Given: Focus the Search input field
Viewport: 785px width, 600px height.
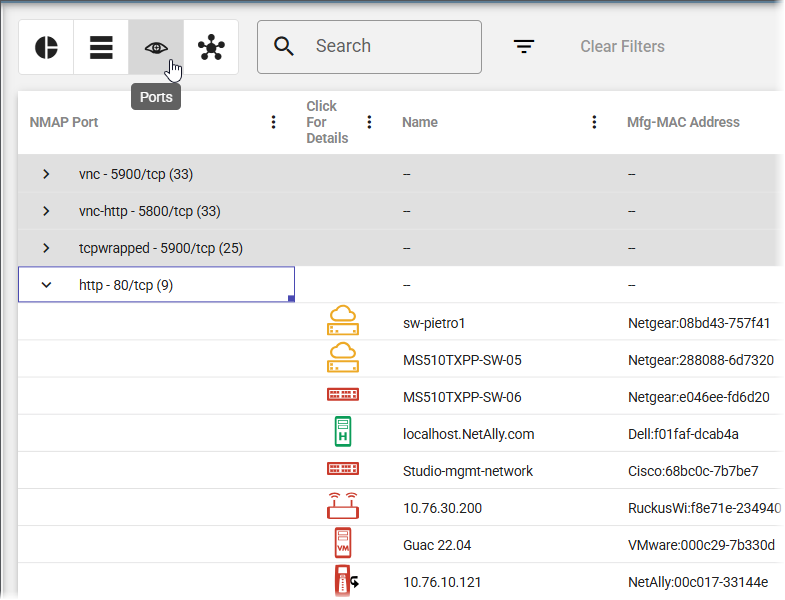Looking at the screenshot, I should point(369,47).
